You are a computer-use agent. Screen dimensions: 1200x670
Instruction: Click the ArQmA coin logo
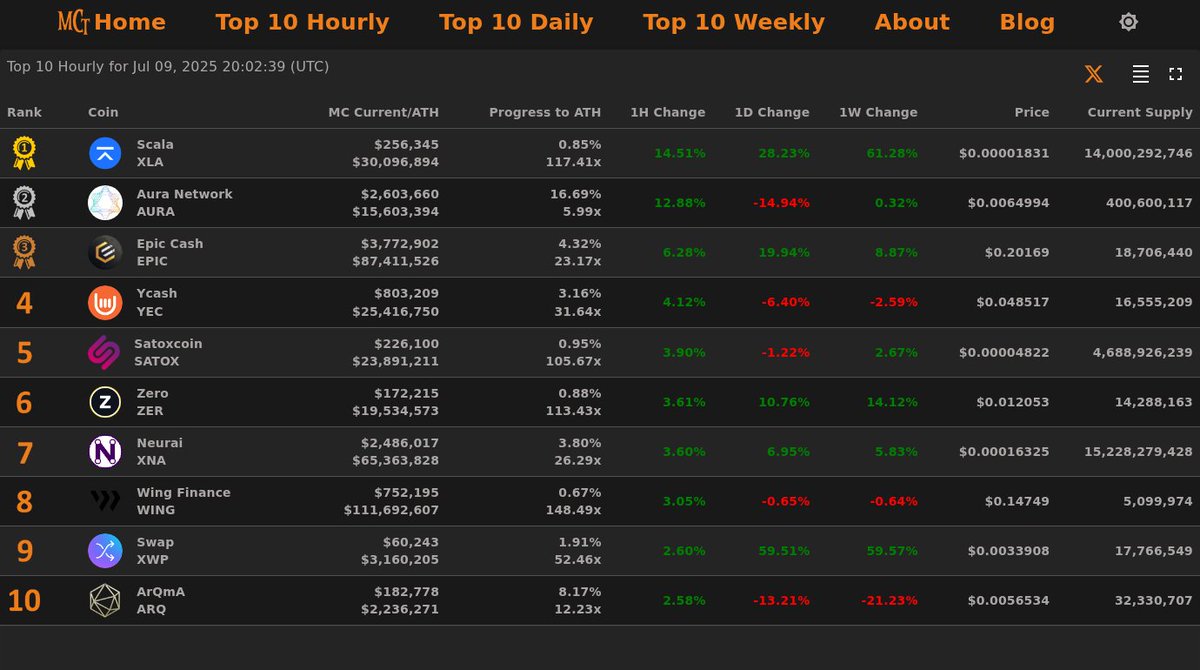click(105, 601)
